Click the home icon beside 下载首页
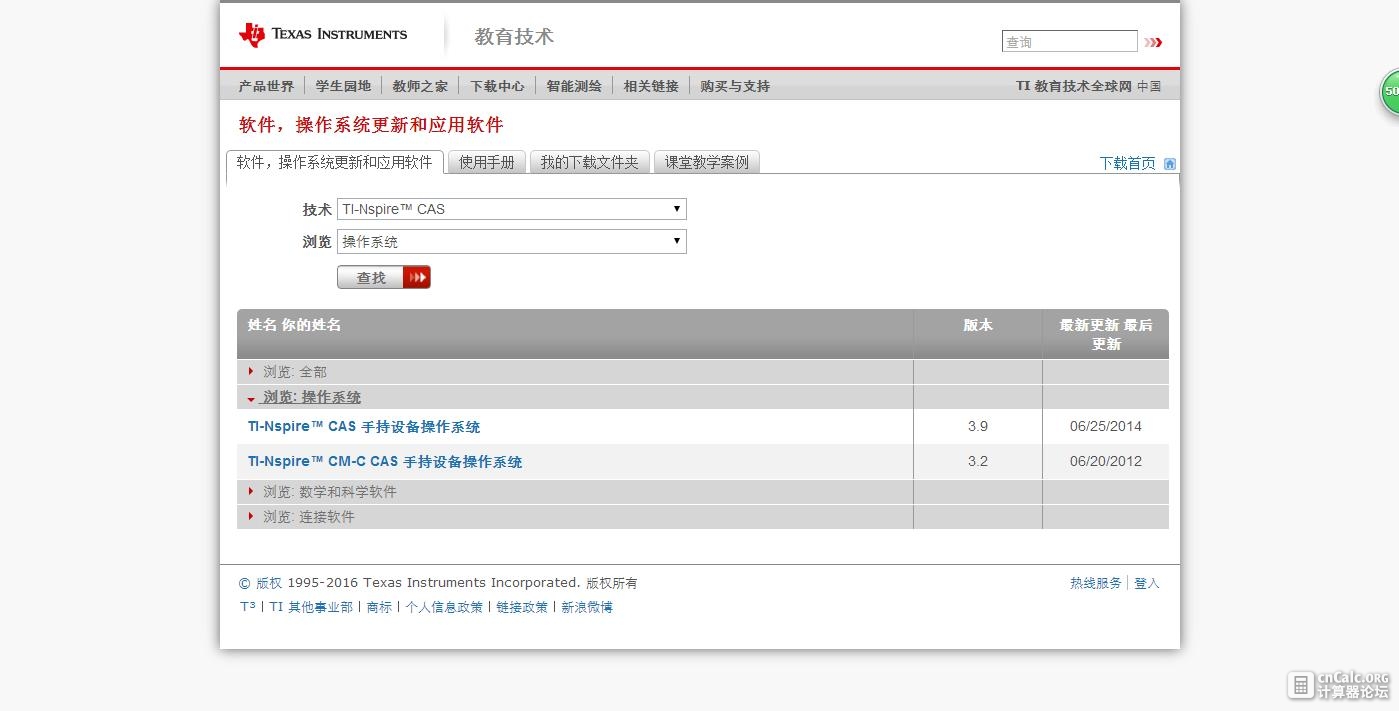 [1170, 164]
